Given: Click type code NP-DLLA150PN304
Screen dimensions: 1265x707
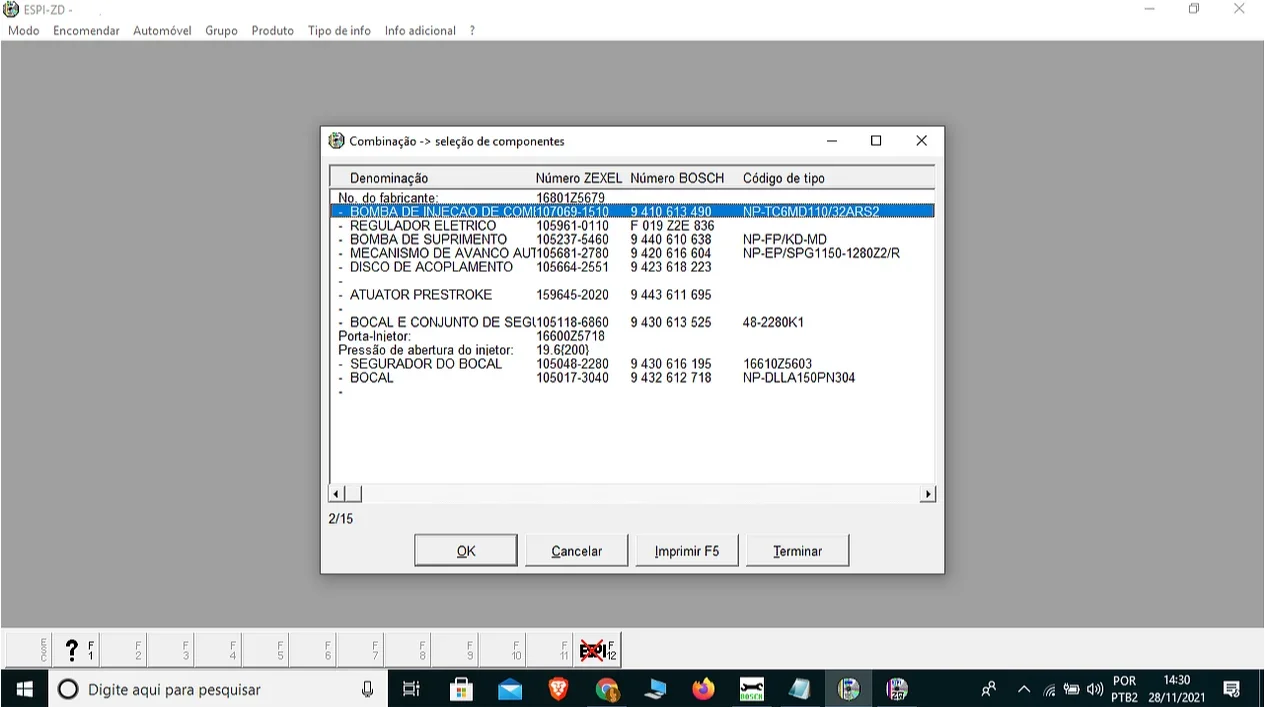Looking at the screenshot, I should point(799,378).
